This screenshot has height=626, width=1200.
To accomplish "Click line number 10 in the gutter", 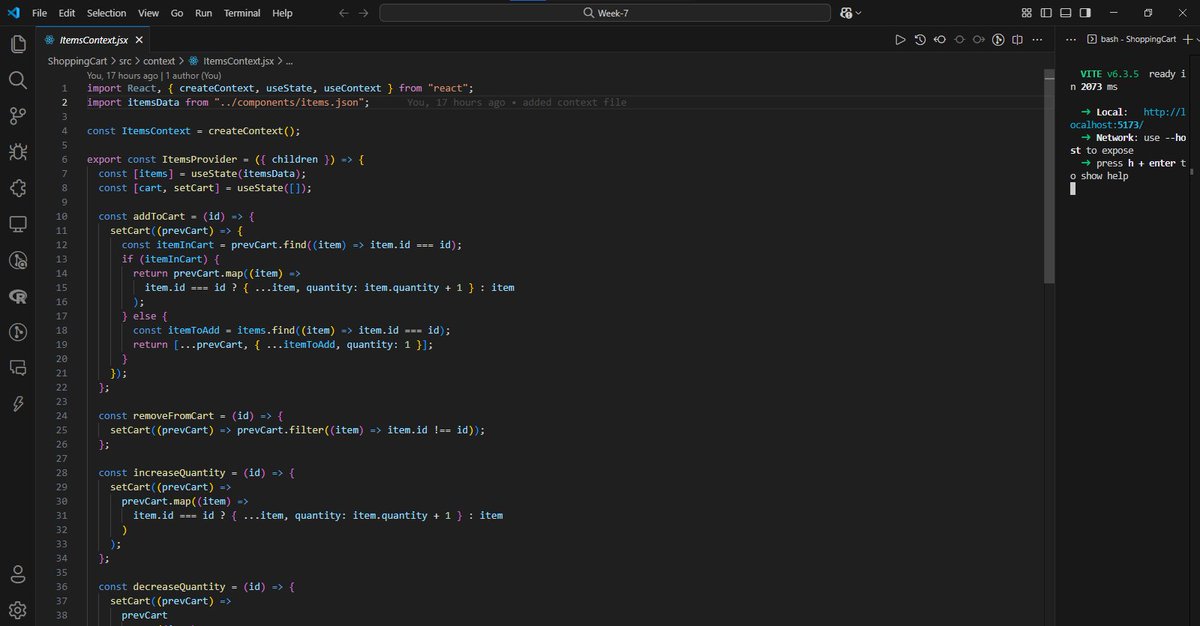I will point(61,216).
